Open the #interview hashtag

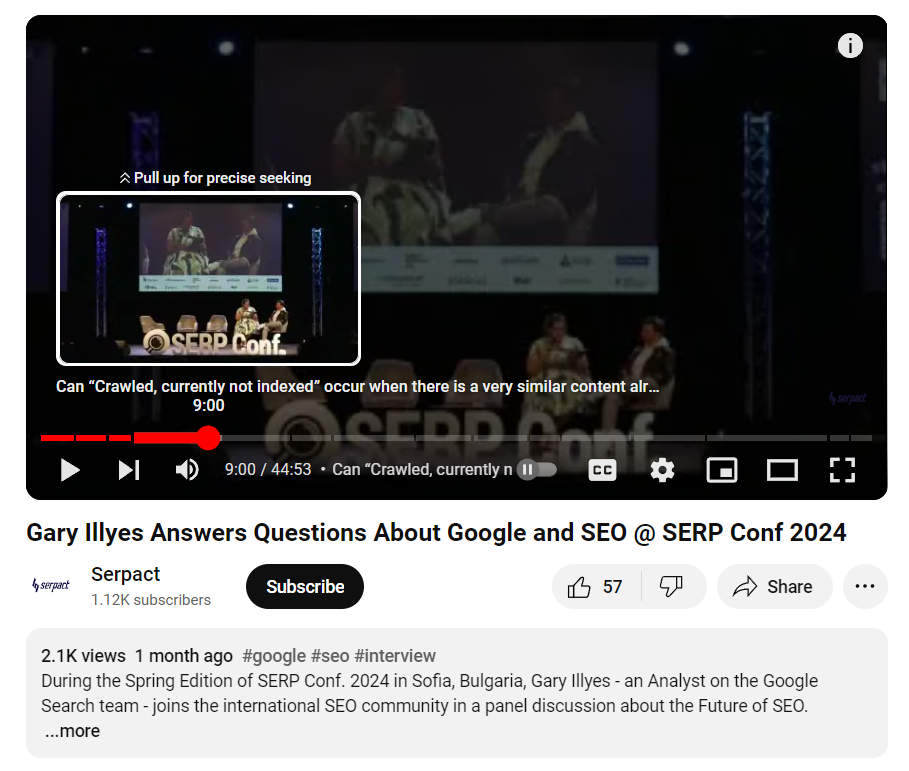click(395, 656)
